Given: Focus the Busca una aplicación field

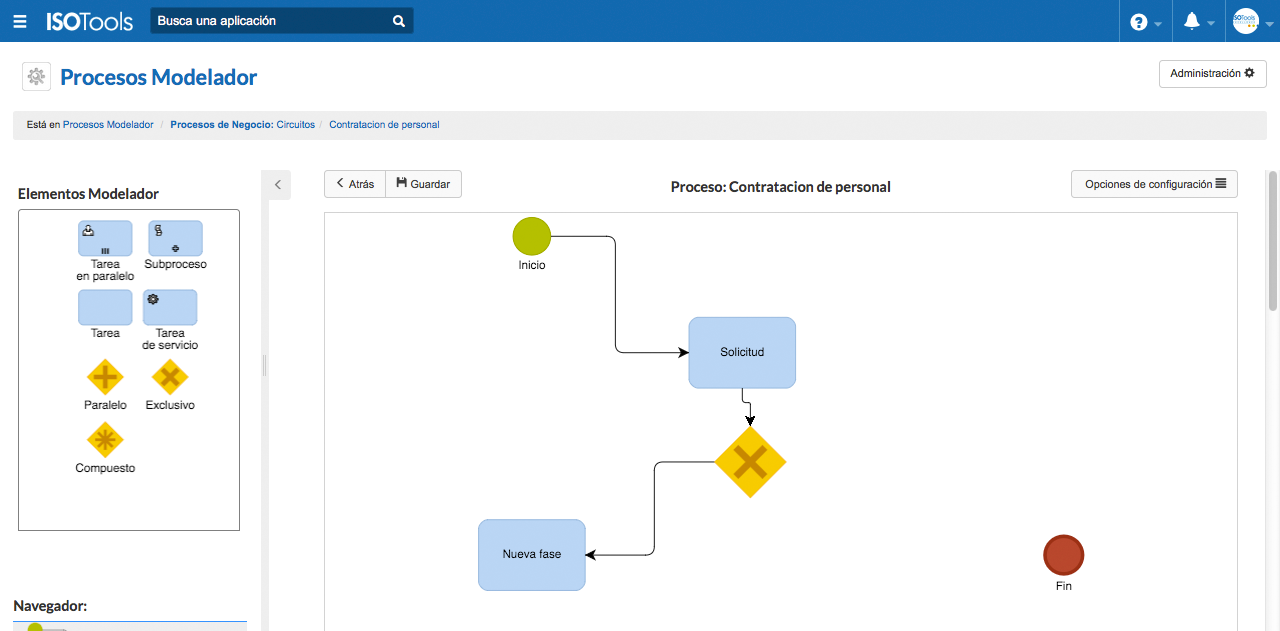Looking at the screenshot, I should [268, 21].
